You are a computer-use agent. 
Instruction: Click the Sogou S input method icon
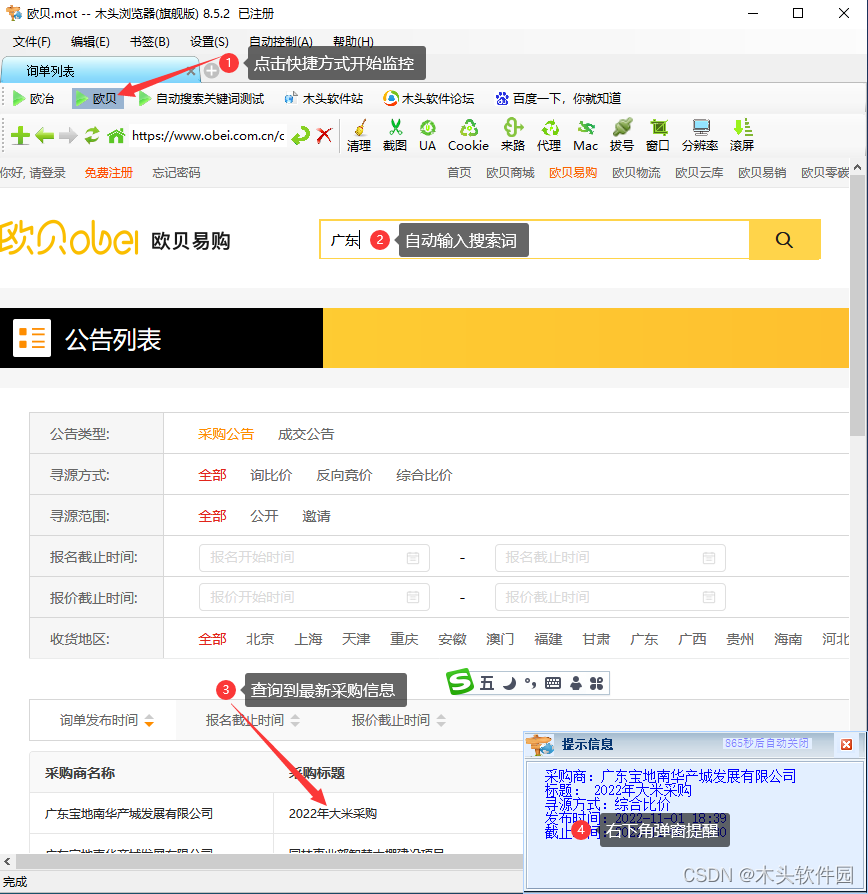460,682
